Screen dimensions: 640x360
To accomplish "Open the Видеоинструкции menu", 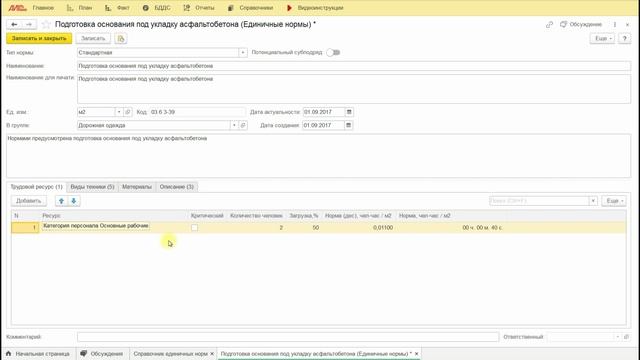I will point(315,8).
